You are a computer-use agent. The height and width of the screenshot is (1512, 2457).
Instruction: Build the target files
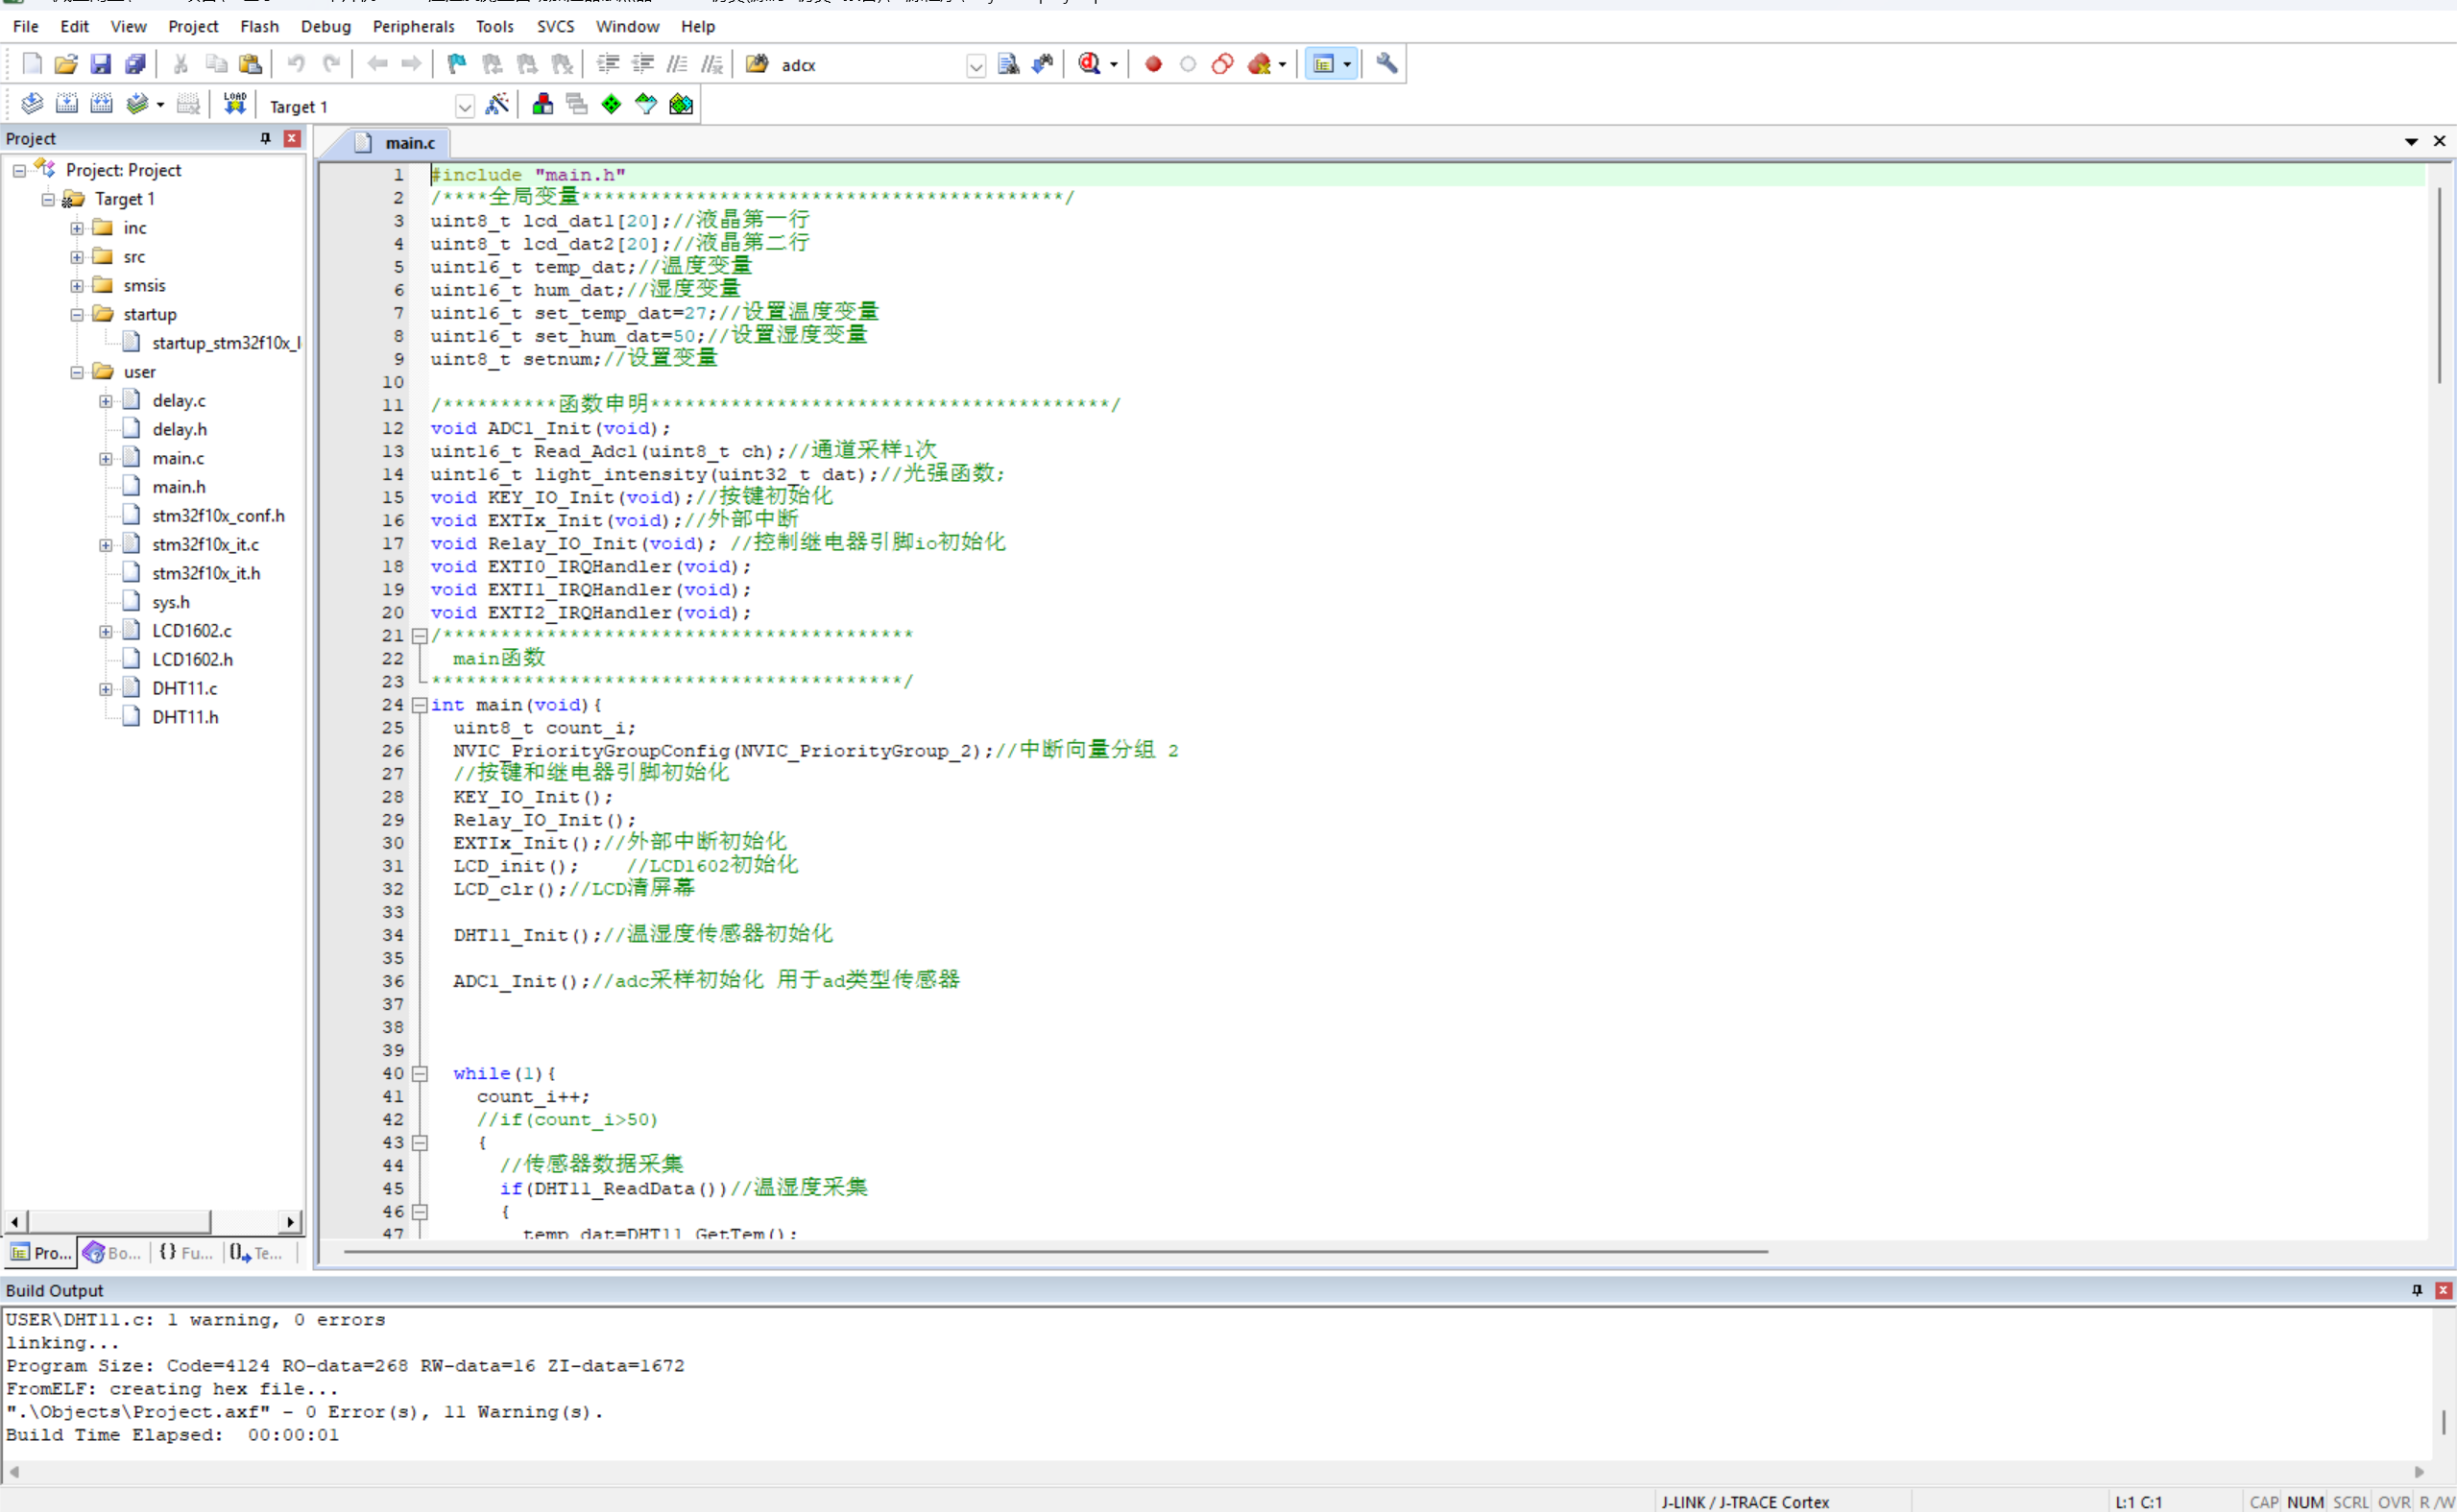[x=67, y=104]
